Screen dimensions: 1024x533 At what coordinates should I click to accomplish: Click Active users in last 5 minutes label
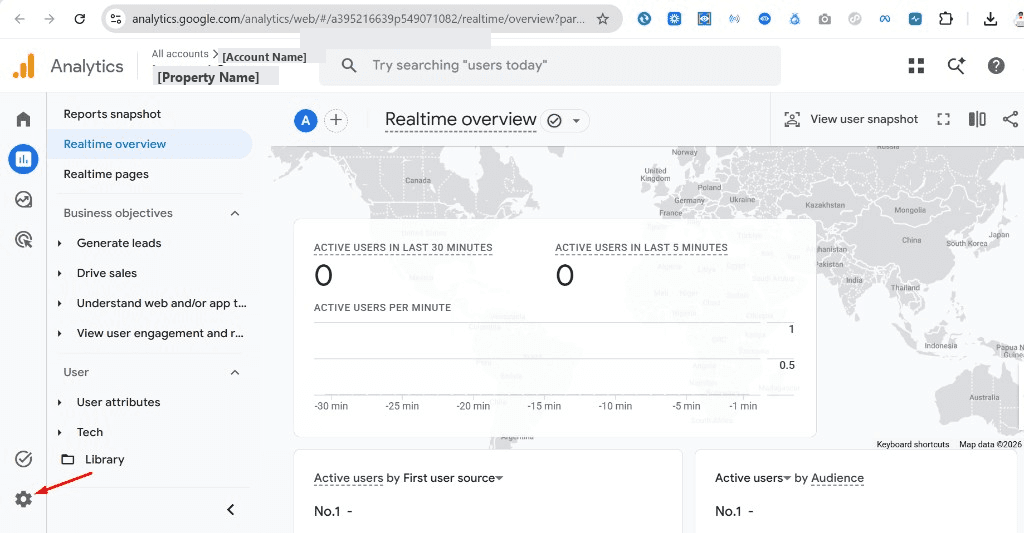tap(641, 248)
